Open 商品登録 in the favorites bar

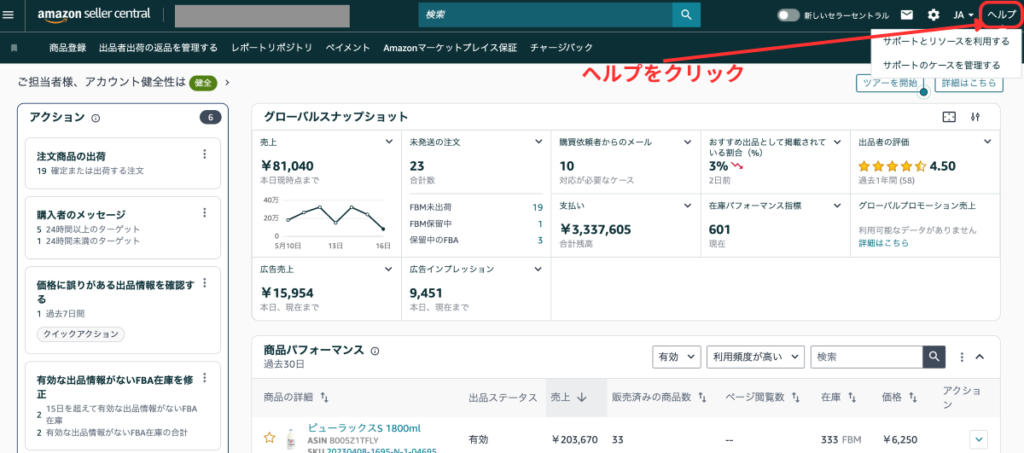(68, 48)
